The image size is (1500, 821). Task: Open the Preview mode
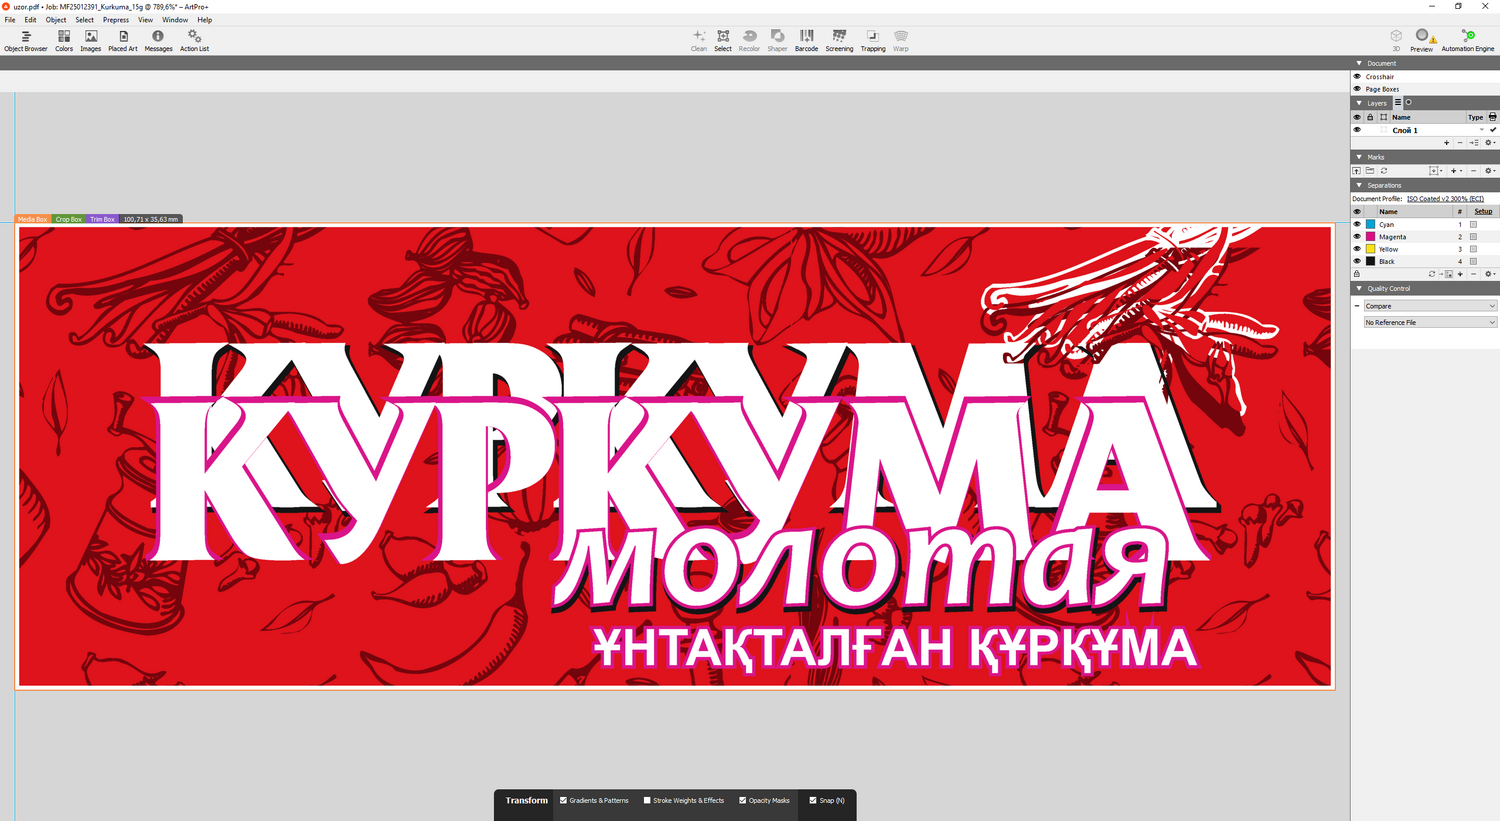(x=1422, y=41)
